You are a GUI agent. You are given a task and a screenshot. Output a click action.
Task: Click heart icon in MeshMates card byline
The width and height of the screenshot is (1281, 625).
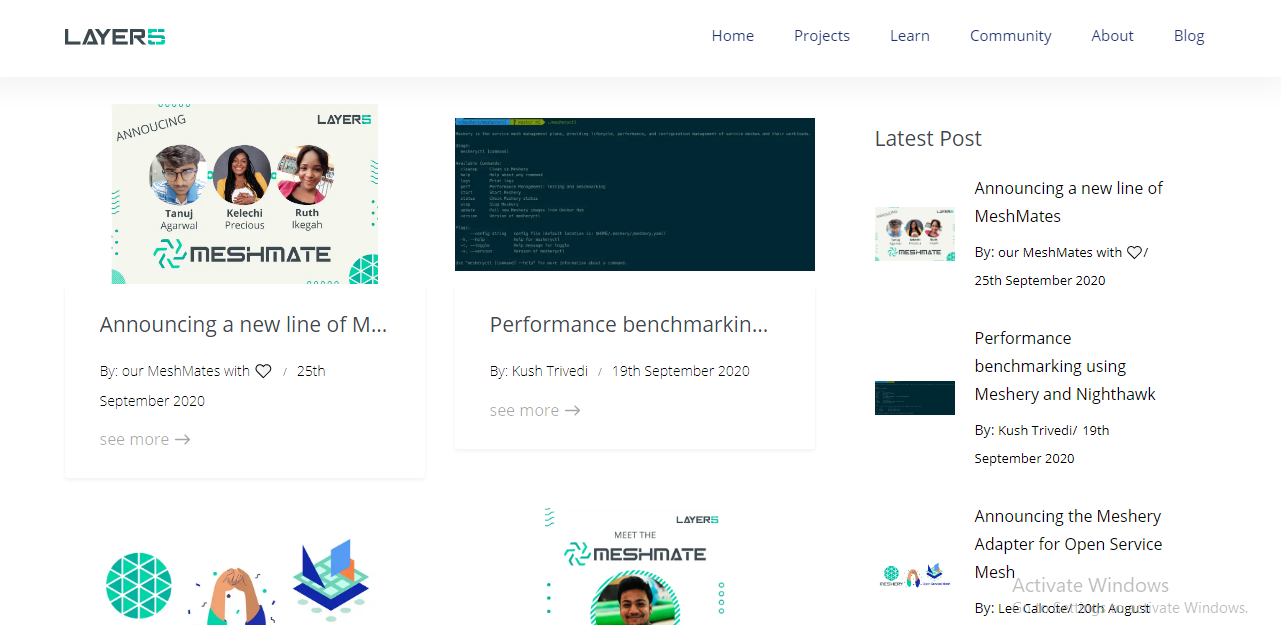click(264, 371)
